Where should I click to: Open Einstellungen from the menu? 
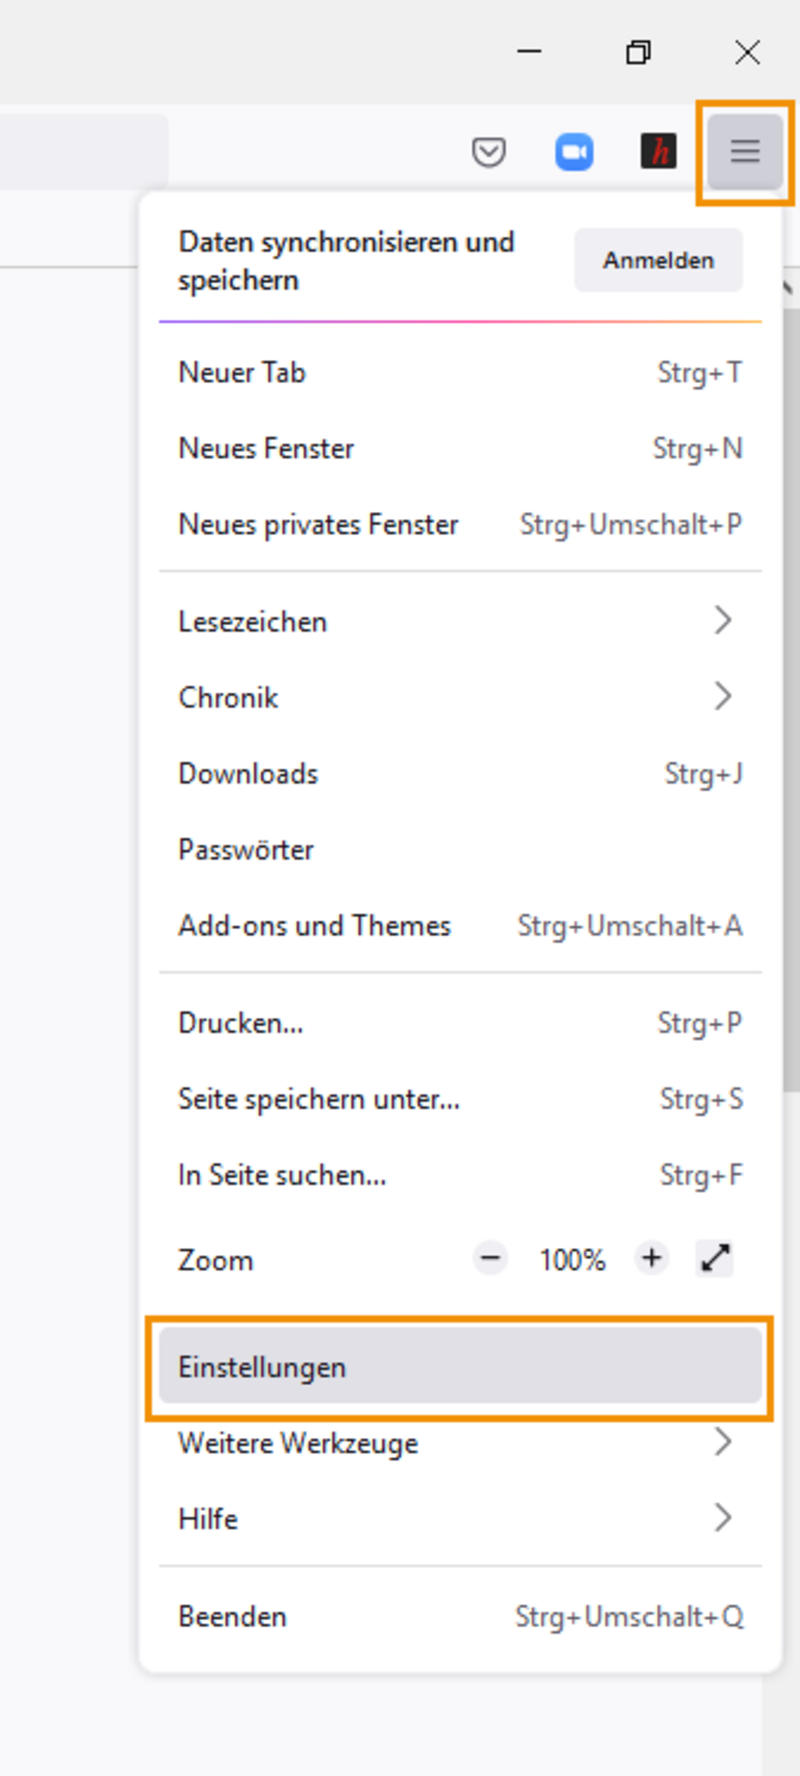pyautogui.click(x=460, y=1367)
